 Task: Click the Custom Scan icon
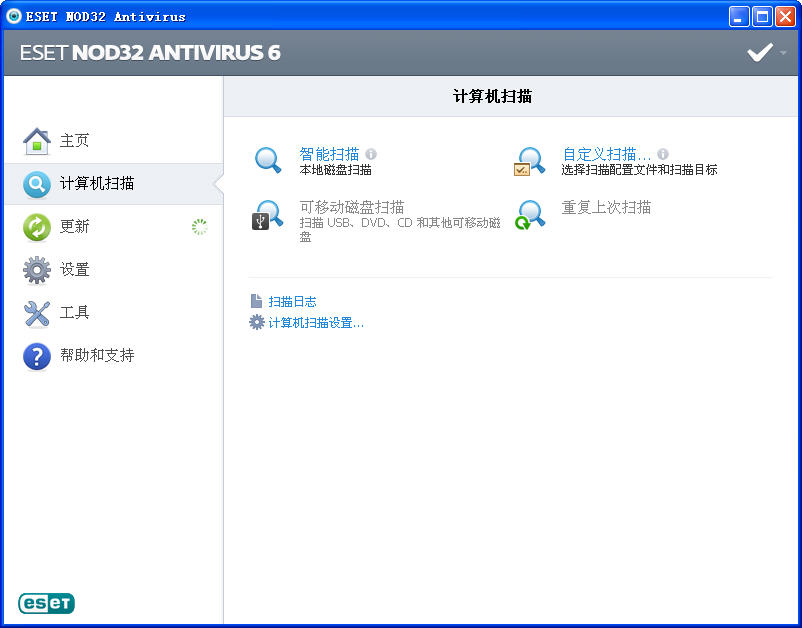pyautogui.click(x=530, y=161)
